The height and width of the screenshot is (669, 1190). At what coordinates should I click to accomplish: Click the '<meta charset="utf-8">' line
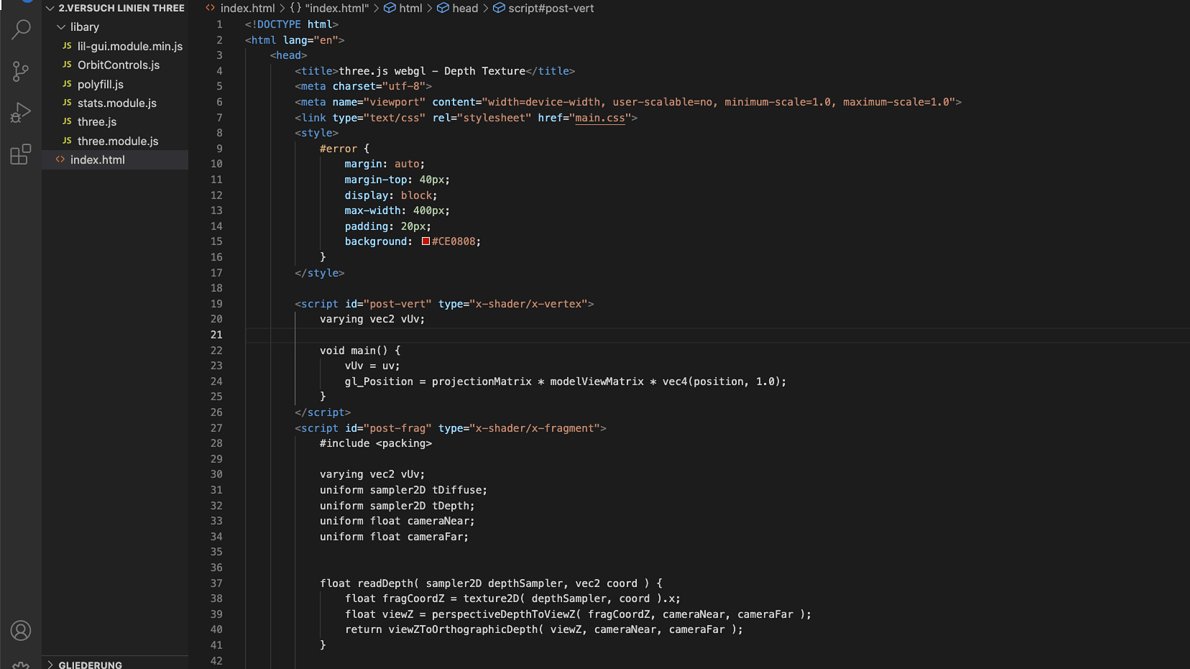coord(364,86)
